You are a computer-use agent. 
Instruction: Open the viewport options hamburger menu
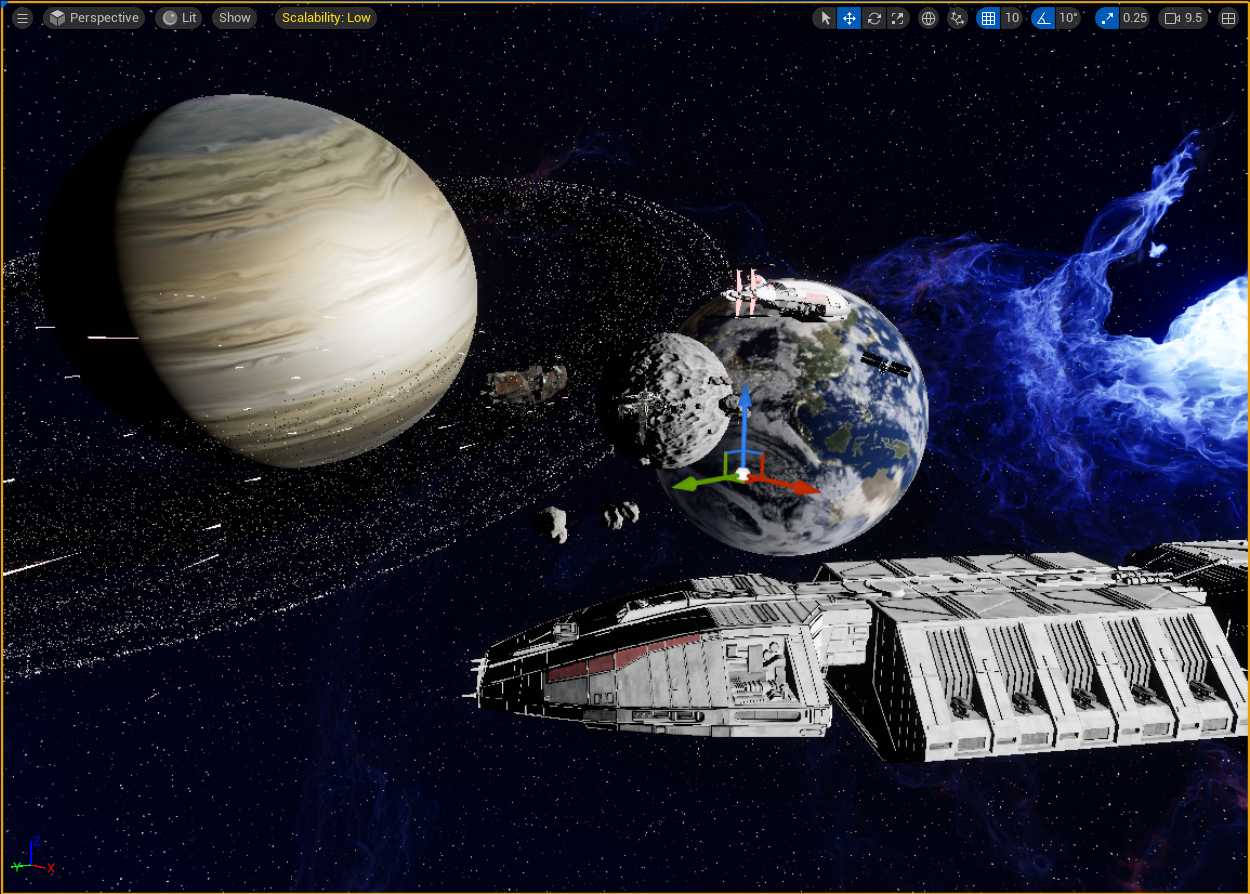pos(22,18)
